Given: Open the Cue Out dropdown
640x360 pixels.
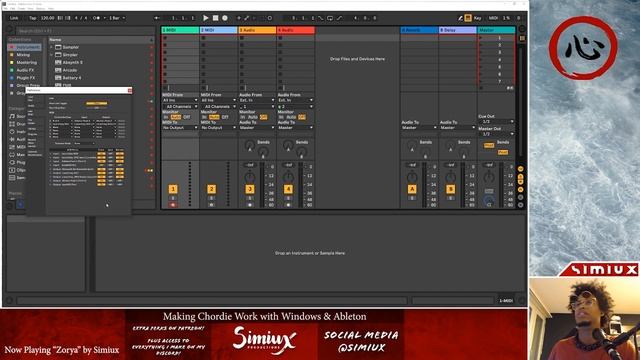Looking at the screenshot, I should point(496,122).
